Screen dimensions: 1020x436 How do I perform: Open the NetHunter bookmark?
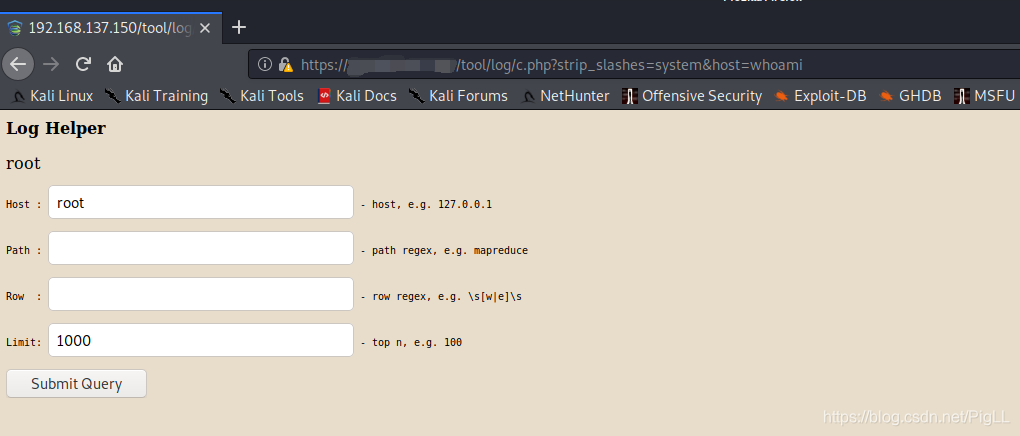(565, 96)
